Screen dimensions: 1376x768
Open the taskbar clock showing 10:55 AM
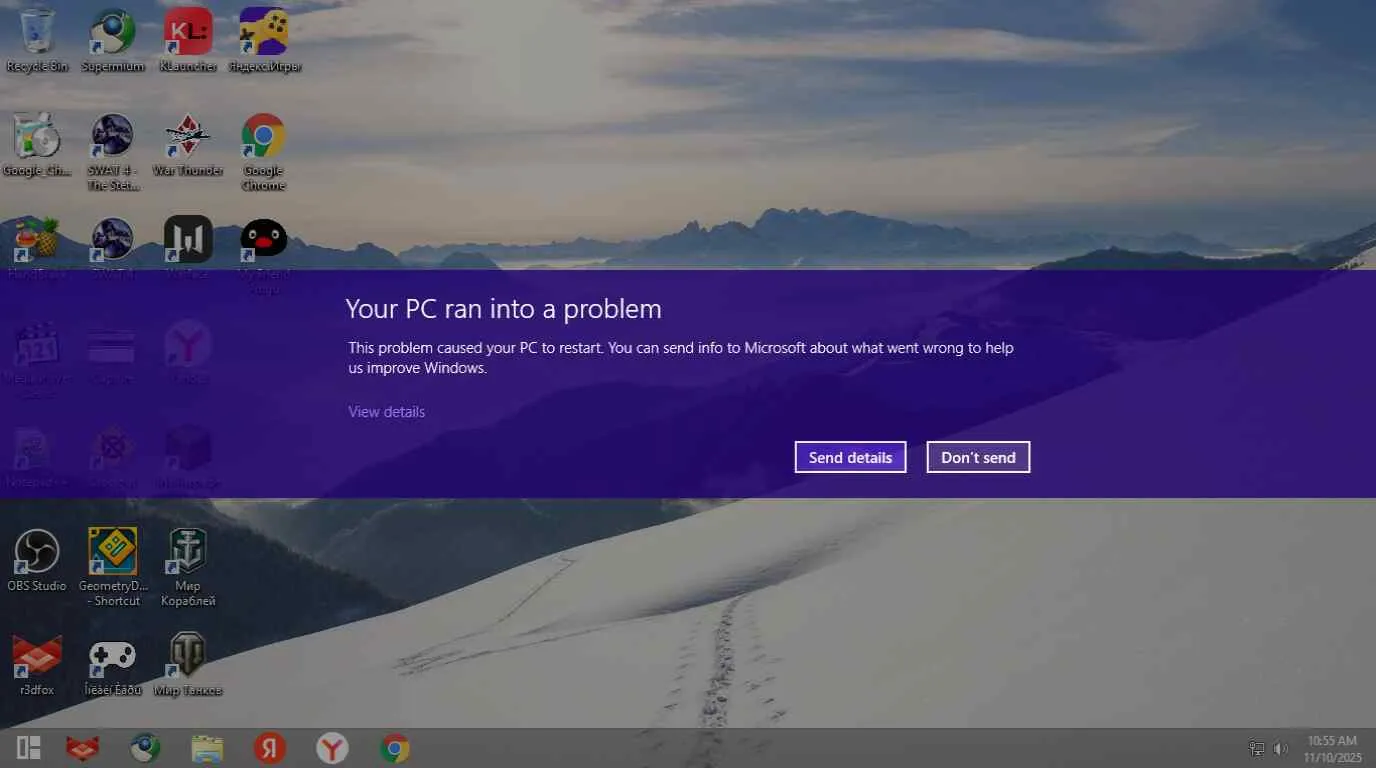coord(1332,749)
